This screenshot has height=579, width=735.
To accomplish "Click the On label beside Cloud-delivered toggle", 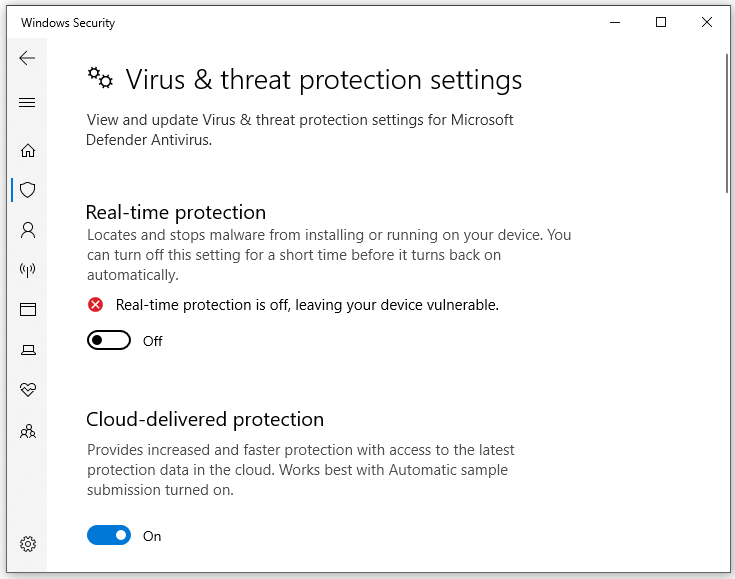I will [x=152, y=536].
